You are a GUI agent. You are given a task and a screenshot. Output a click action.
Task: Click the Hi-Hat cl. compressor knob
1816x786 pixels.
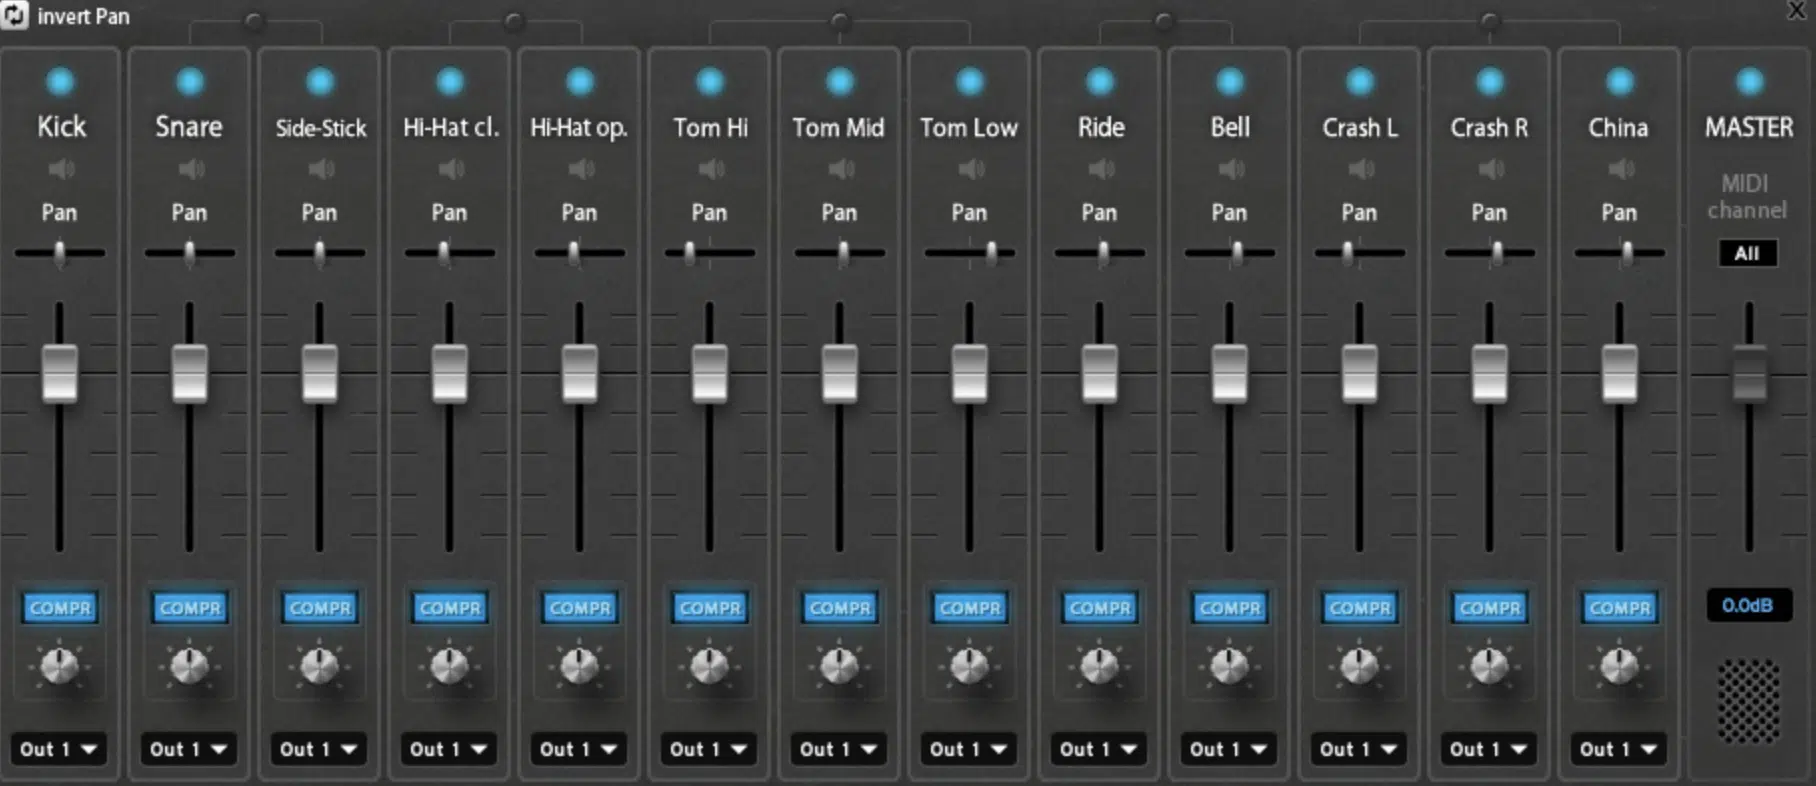pyautogui.click(x=450, y=665)
